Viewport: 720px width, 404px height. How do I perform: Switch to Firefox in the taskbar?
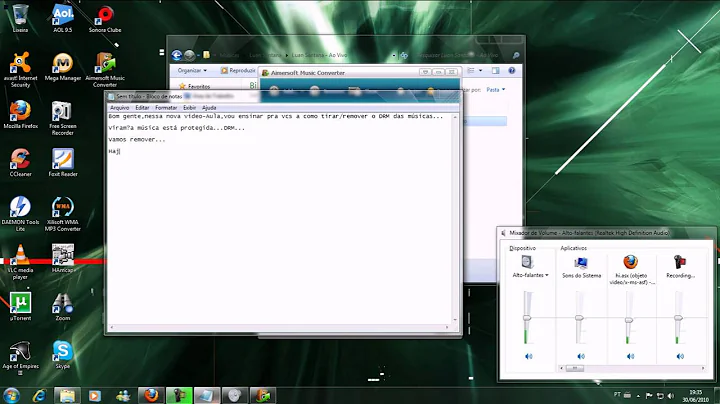[x=151, y=395]
